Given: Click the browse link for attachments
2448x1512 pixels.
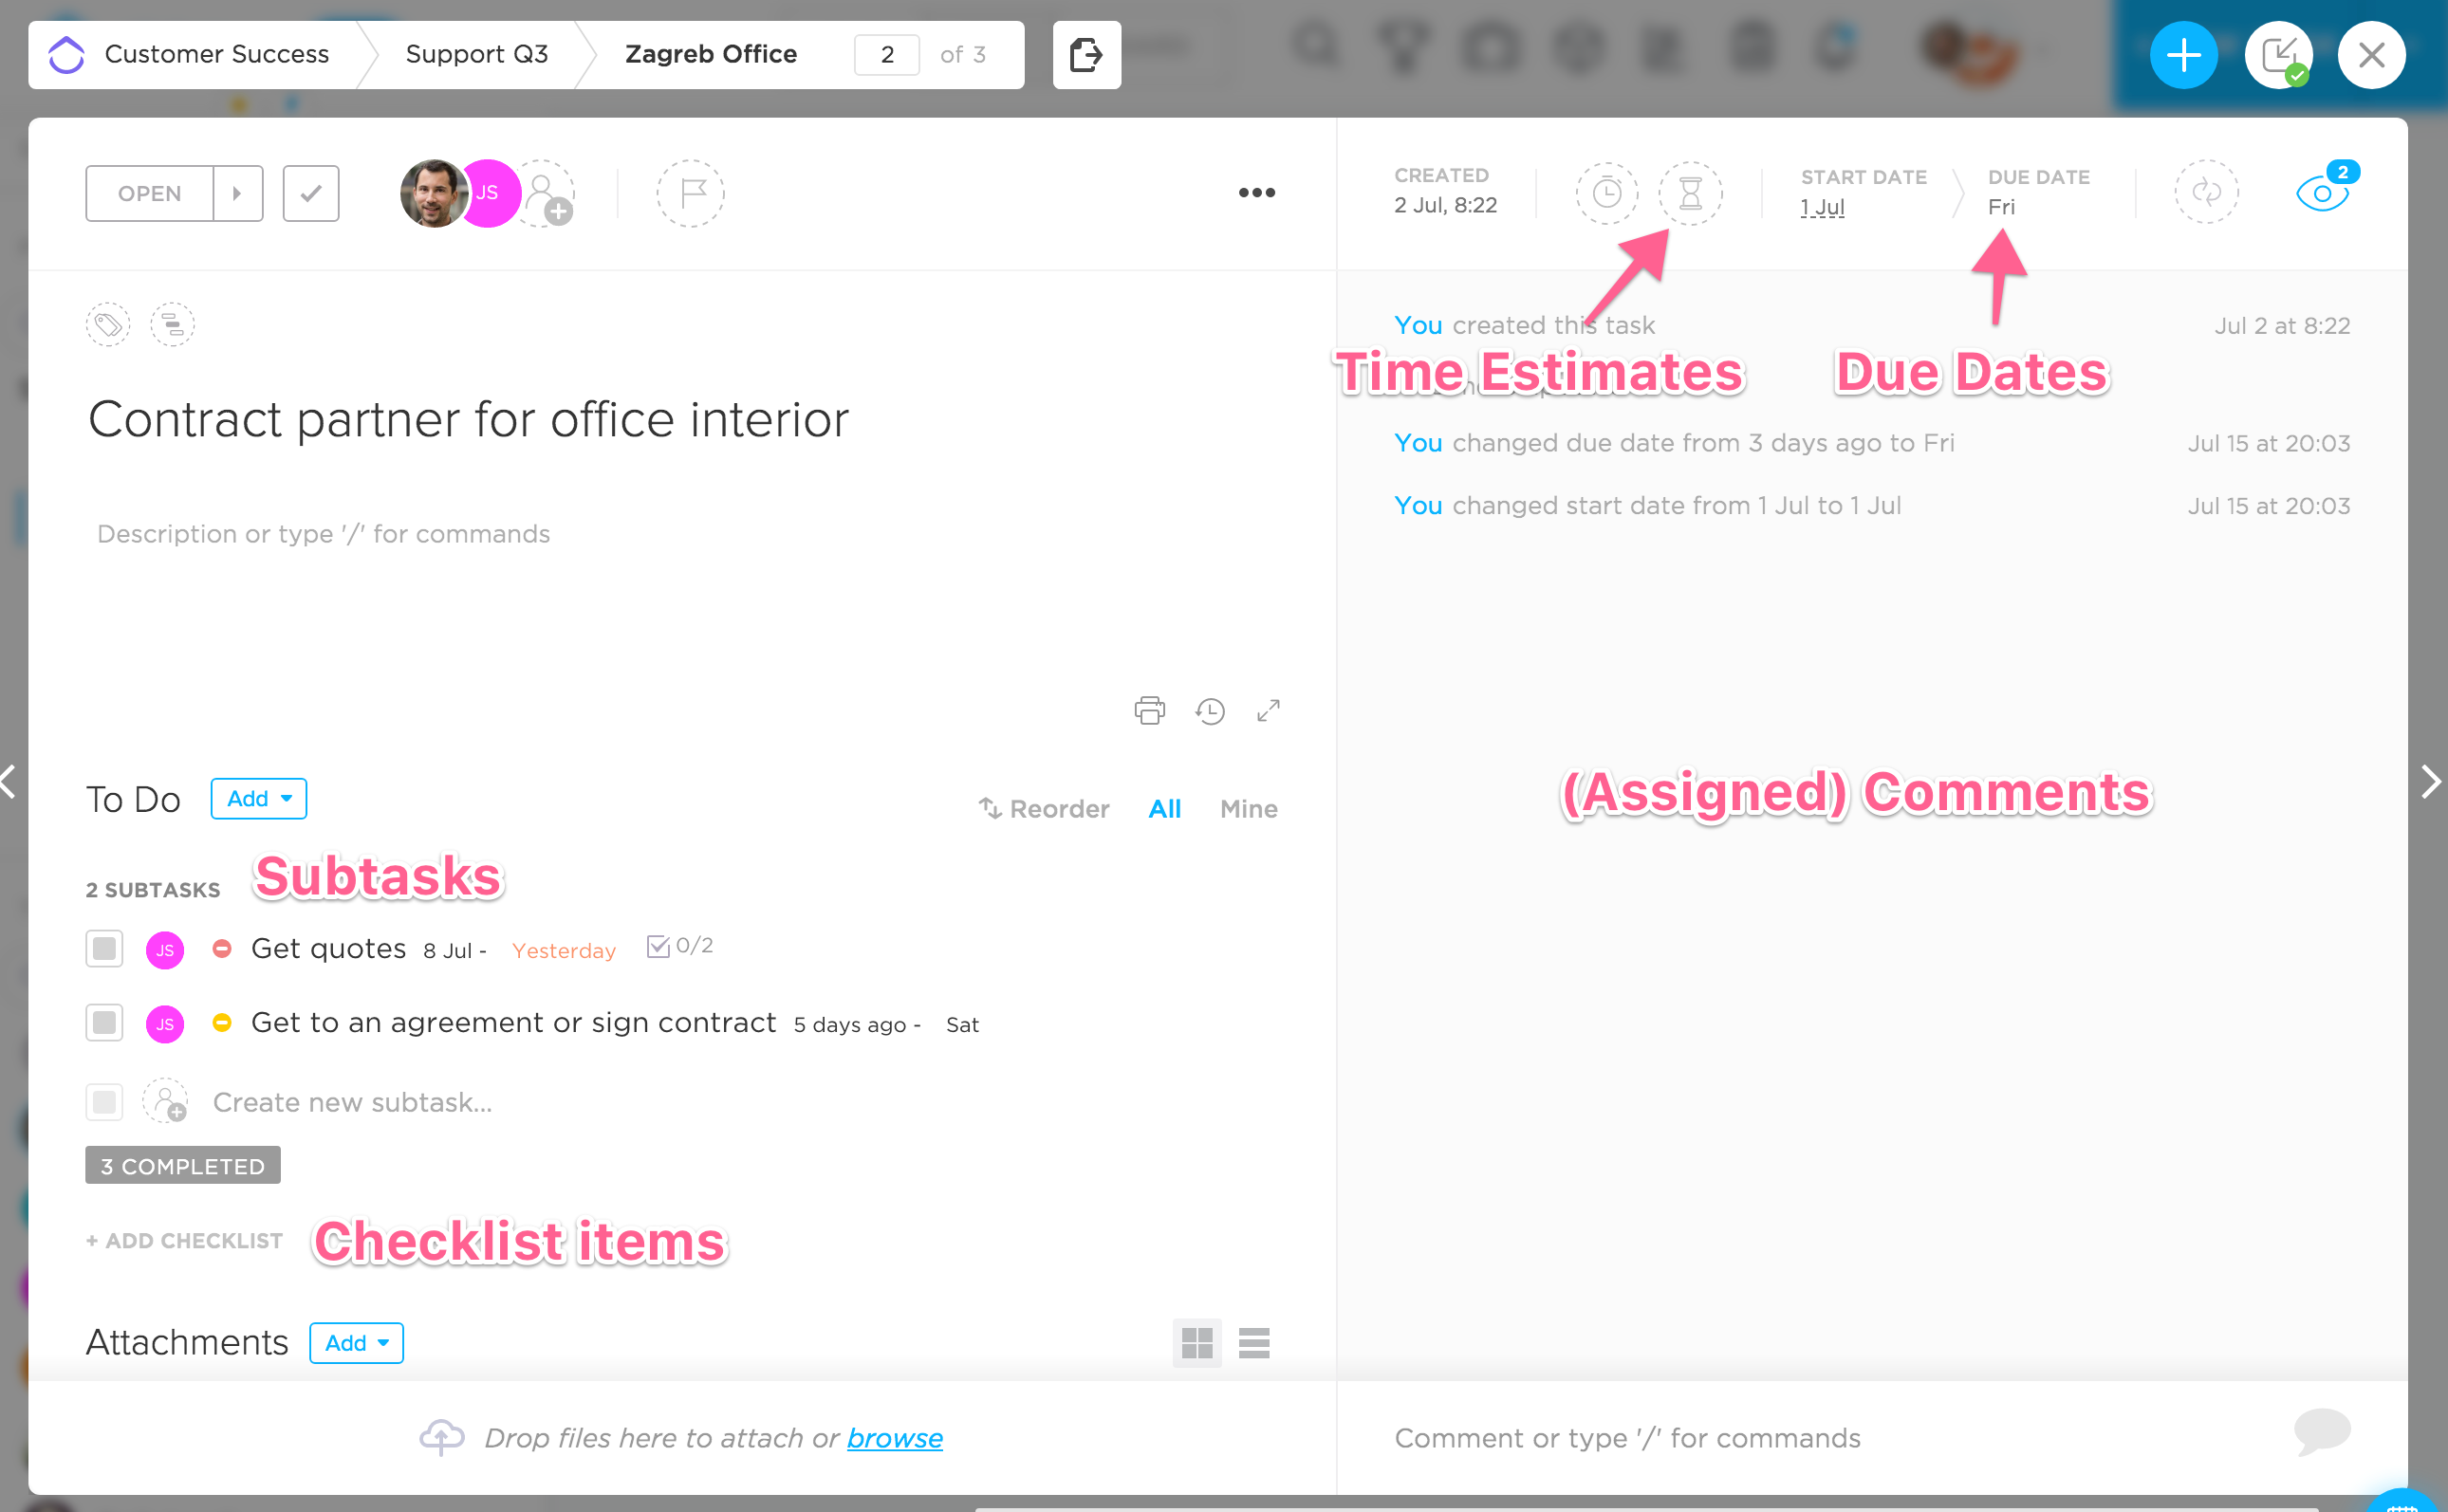Looking at the screenshot, I should (894, 1438).
